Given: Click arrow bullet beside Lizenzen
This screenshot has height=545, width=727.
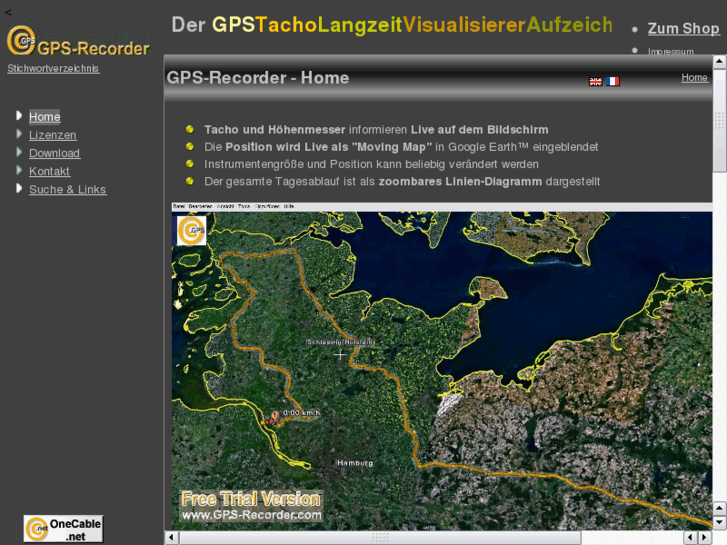Looking at the screenshot, I should 19,134.
